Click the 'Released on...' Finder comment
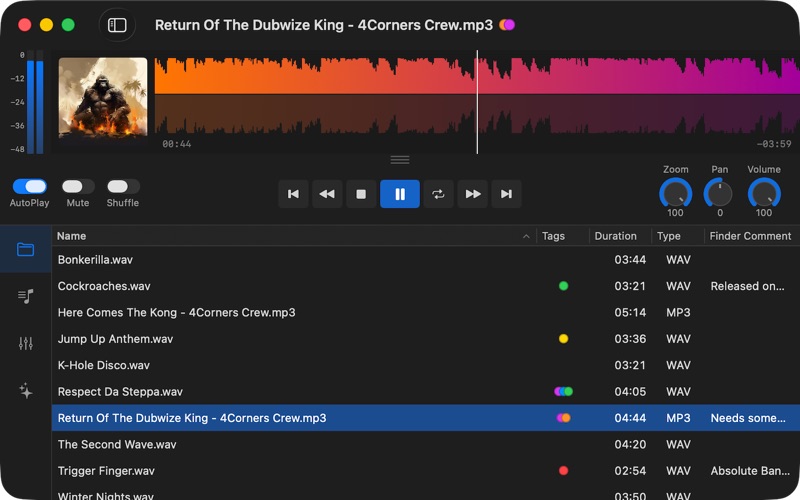The width and height of the screenshot is (800, 500). pos(747,286)
